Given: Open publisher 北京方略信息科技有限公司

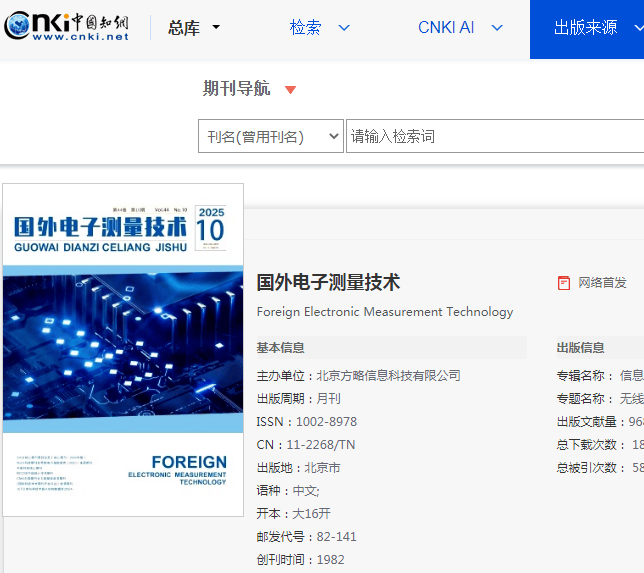Looking at the screenshot, I should click(x=389, y=376).
